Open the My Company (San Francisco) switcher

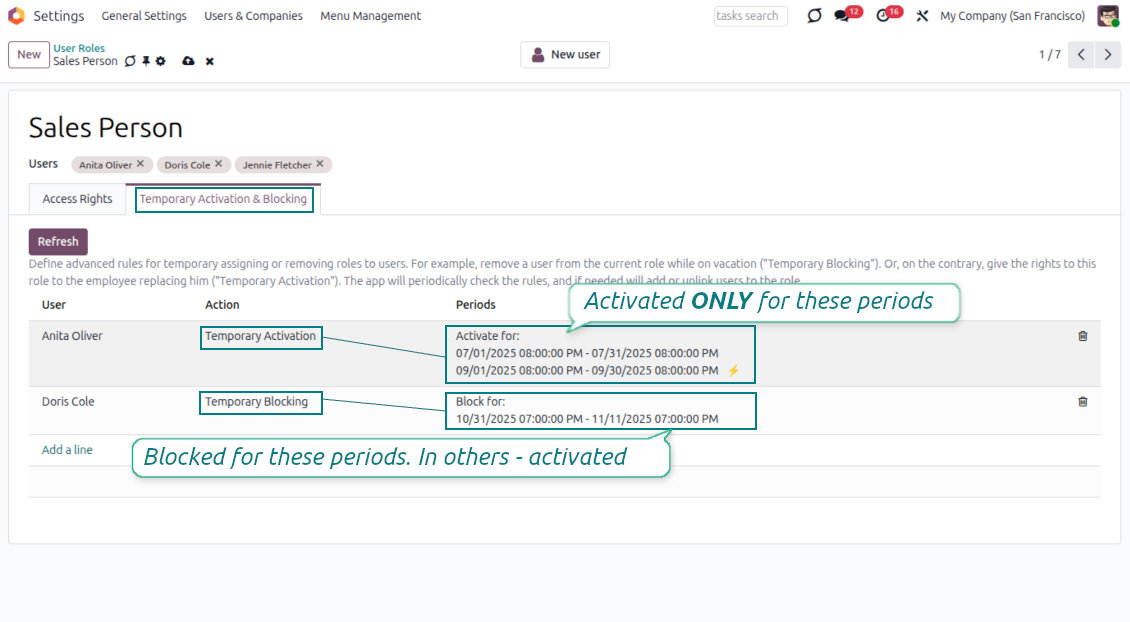point(1012,16)
